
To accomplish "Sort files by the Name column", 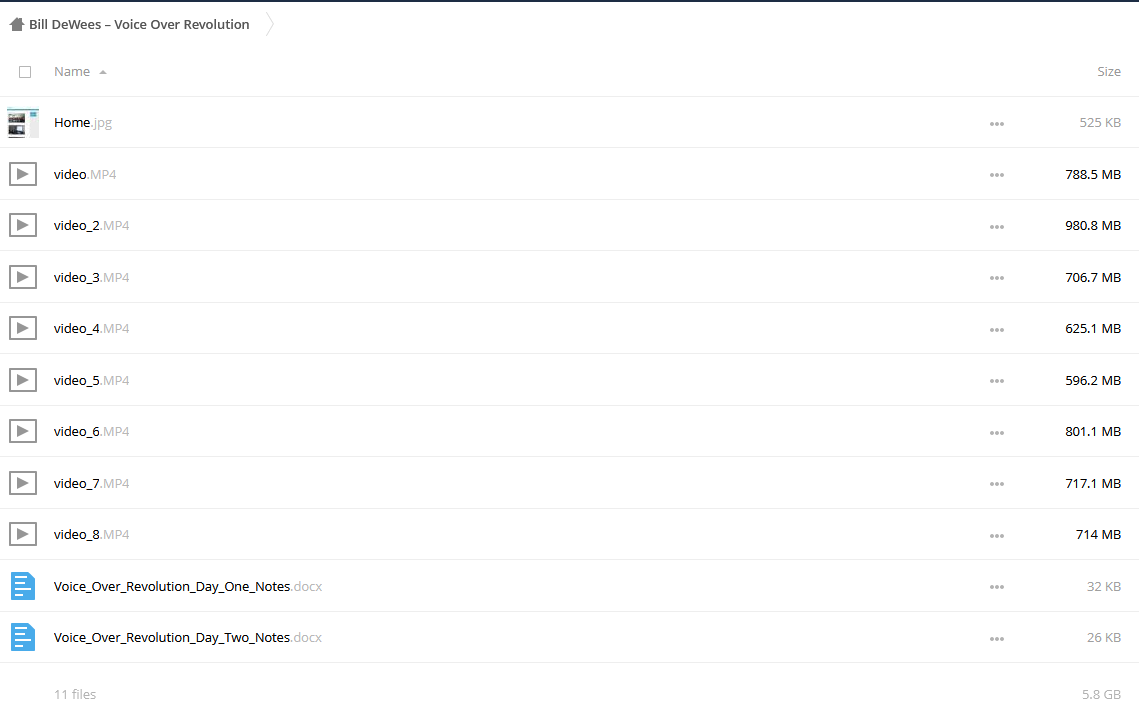I will pos(72,72).
